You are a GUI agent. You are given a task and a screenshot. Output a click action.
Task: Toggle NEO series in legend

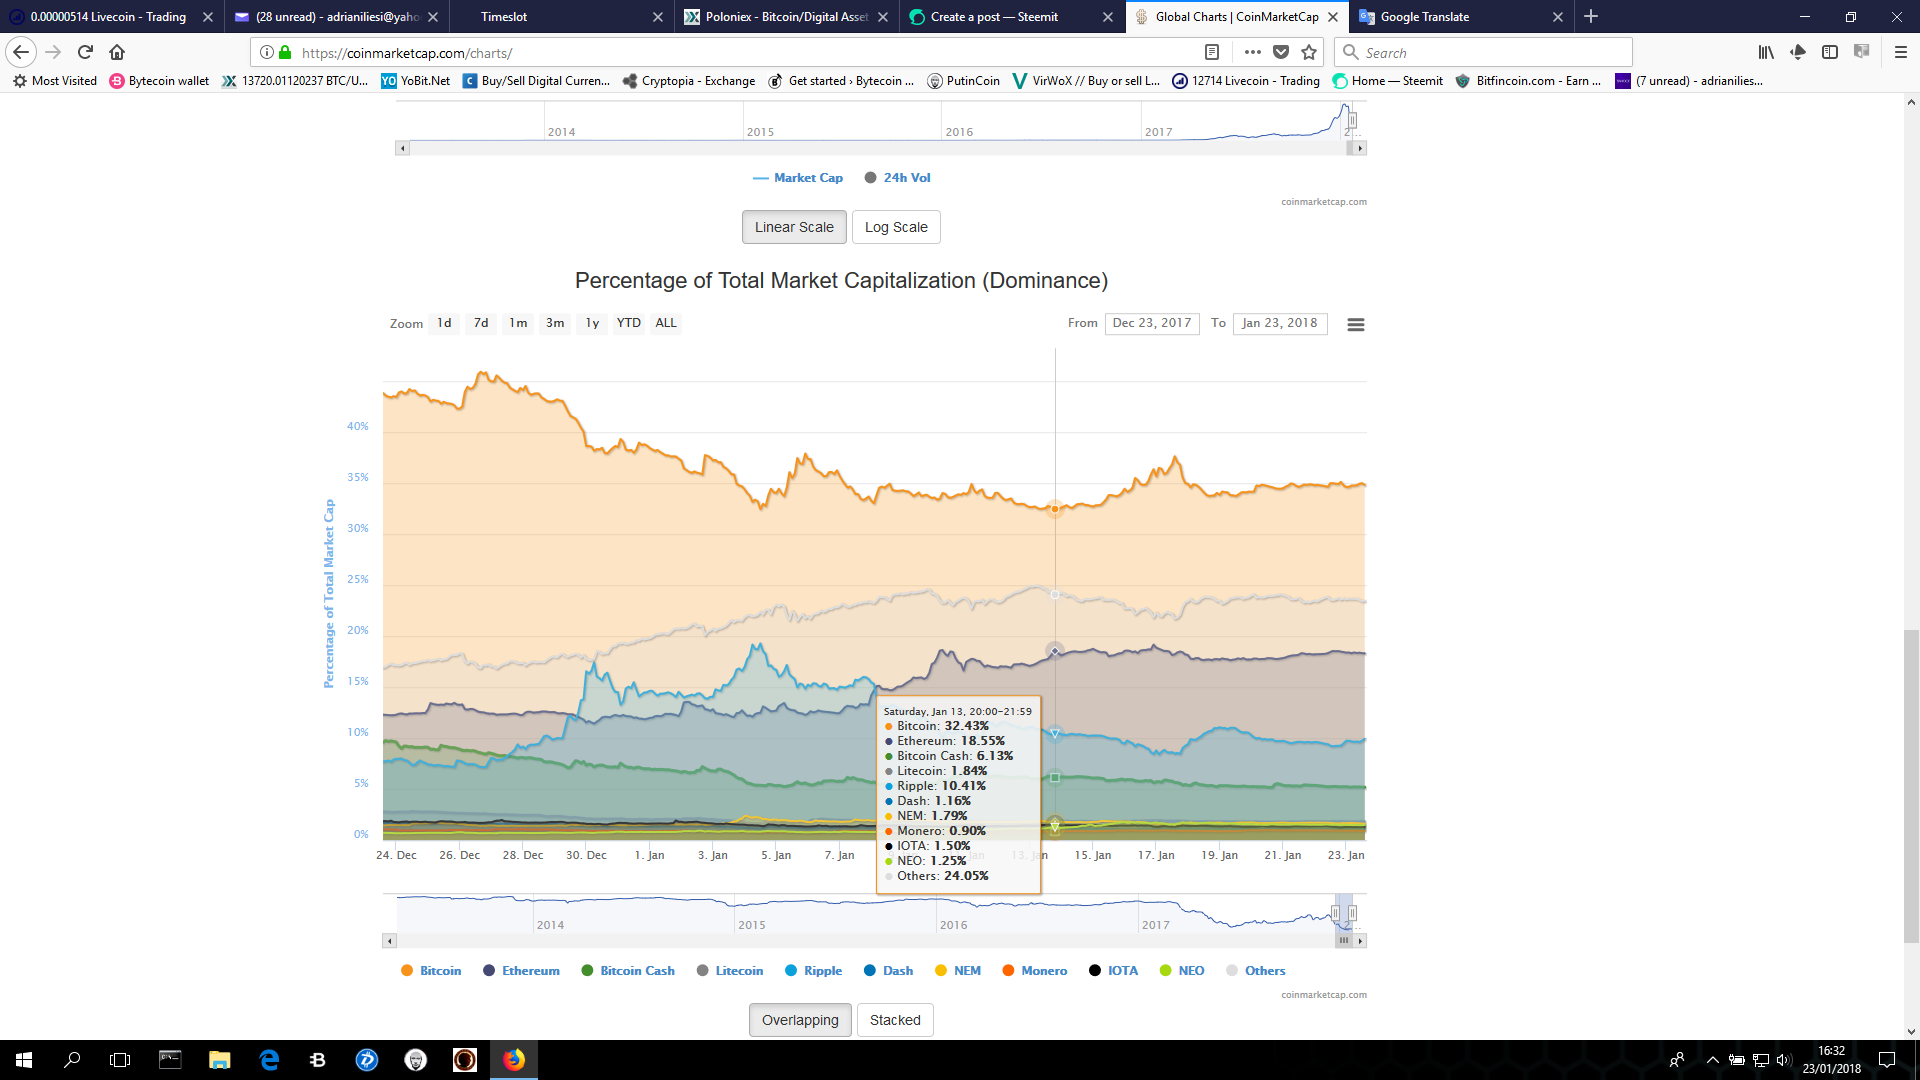1182,971
